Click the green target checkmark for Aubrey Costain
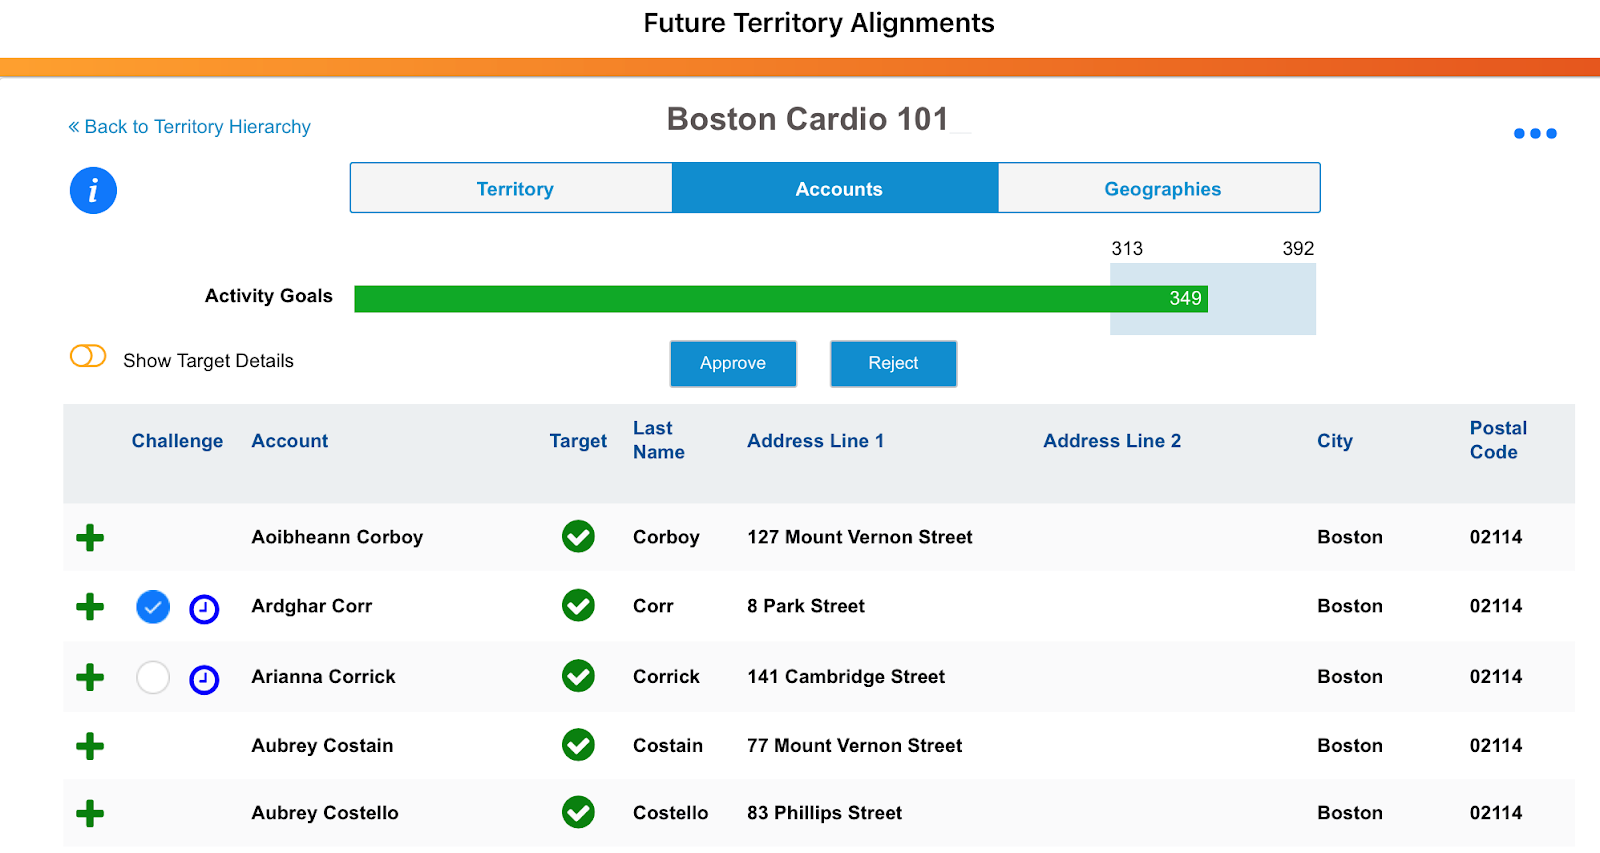 [x=578, y=745]
